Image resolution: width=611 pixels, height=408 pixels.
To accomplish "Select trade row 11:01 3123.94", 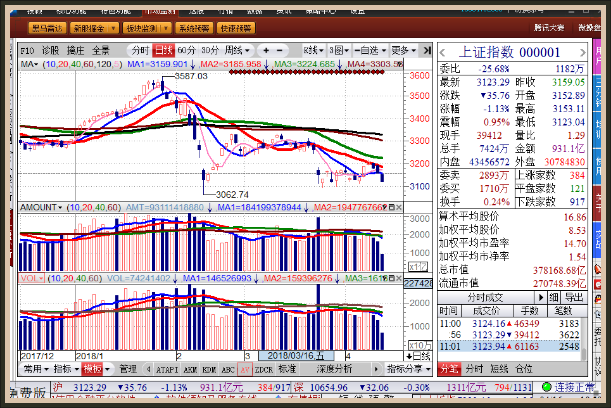I will click(x=510, y=346).
